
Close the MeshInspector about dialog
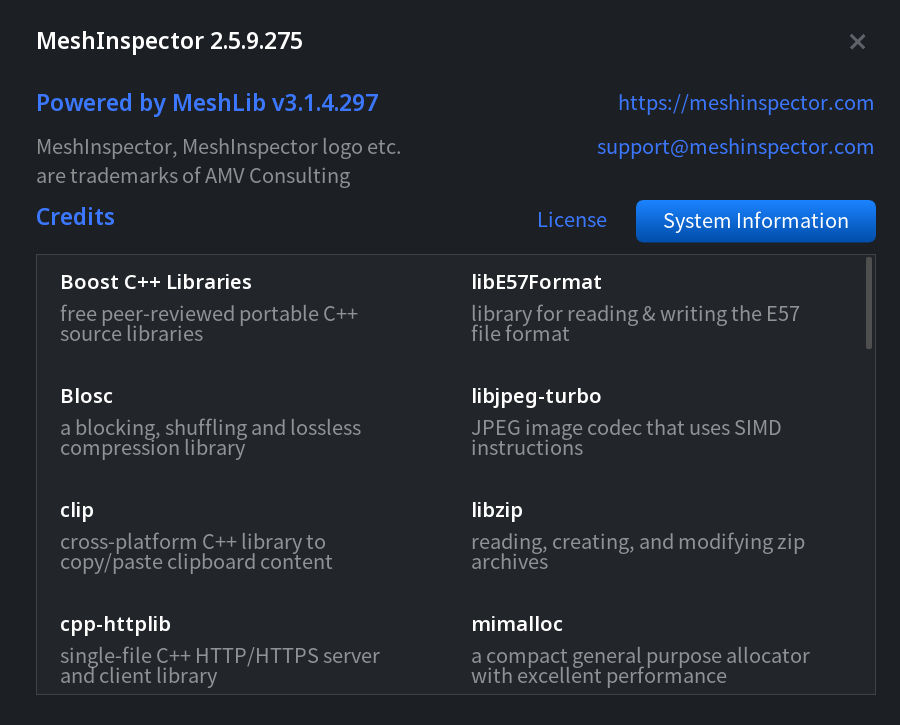[x=857, y=41]
